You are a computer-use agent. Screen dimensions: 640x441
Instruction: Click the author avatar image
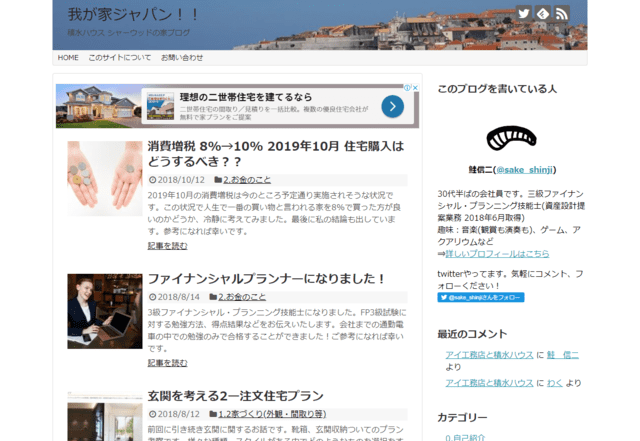coord(511,138)
